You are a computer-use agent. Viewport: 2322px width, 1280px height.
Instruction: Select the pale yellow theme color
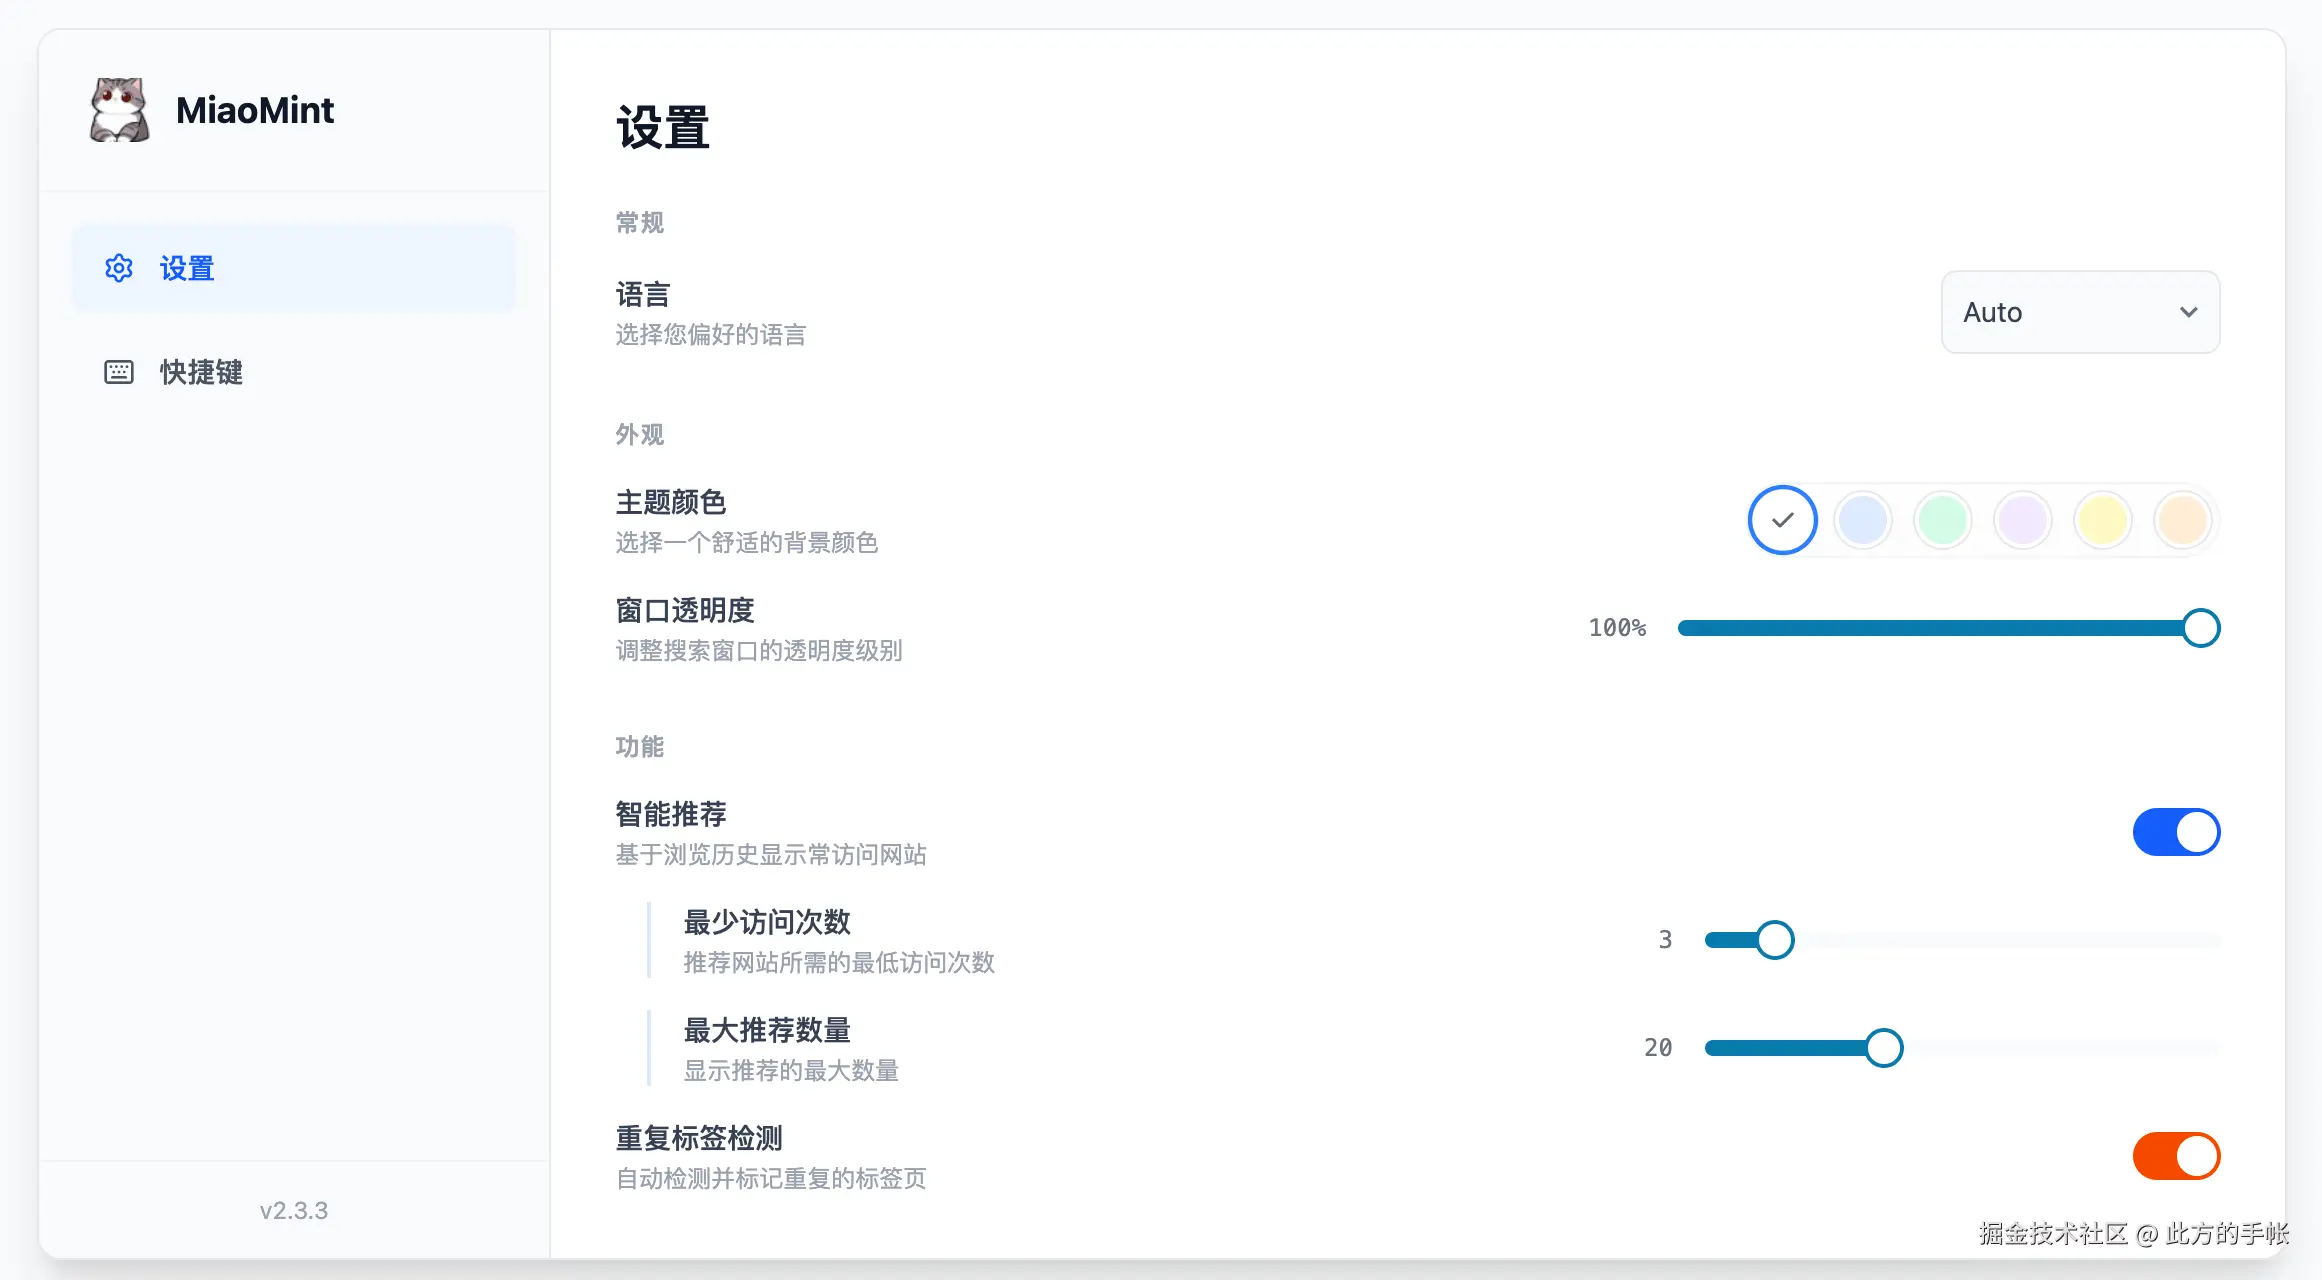pyautogui.click(x=2102, y=520)
